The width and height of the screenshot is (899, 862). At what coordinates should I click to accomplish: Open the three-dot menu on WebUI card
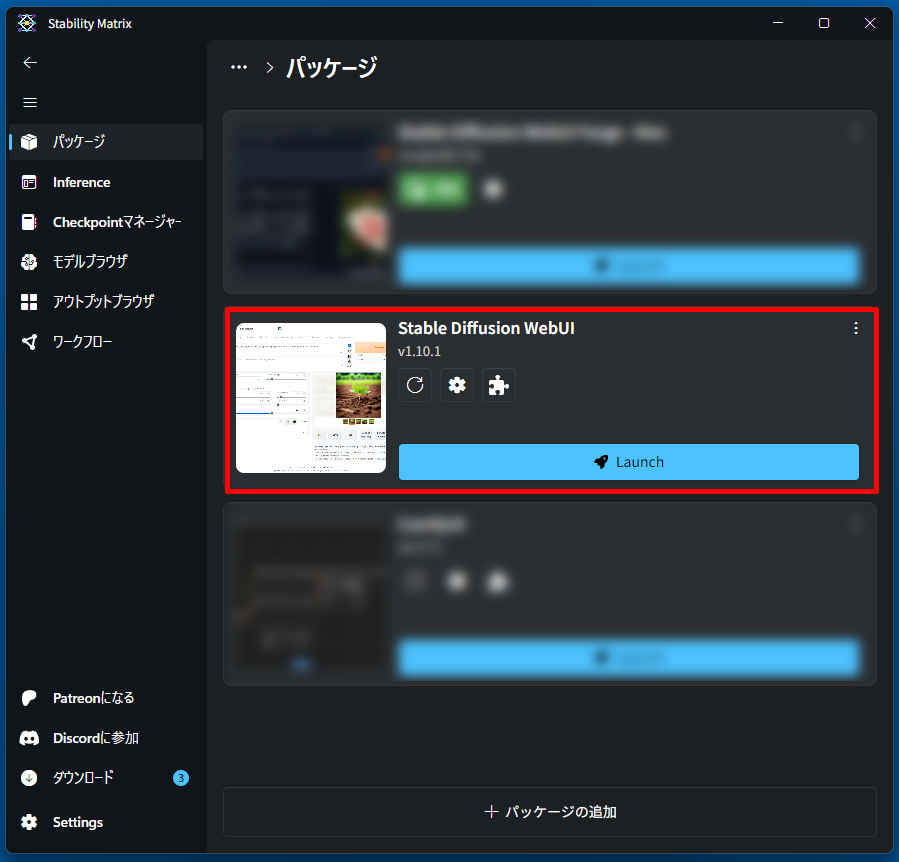coord(855,328)
